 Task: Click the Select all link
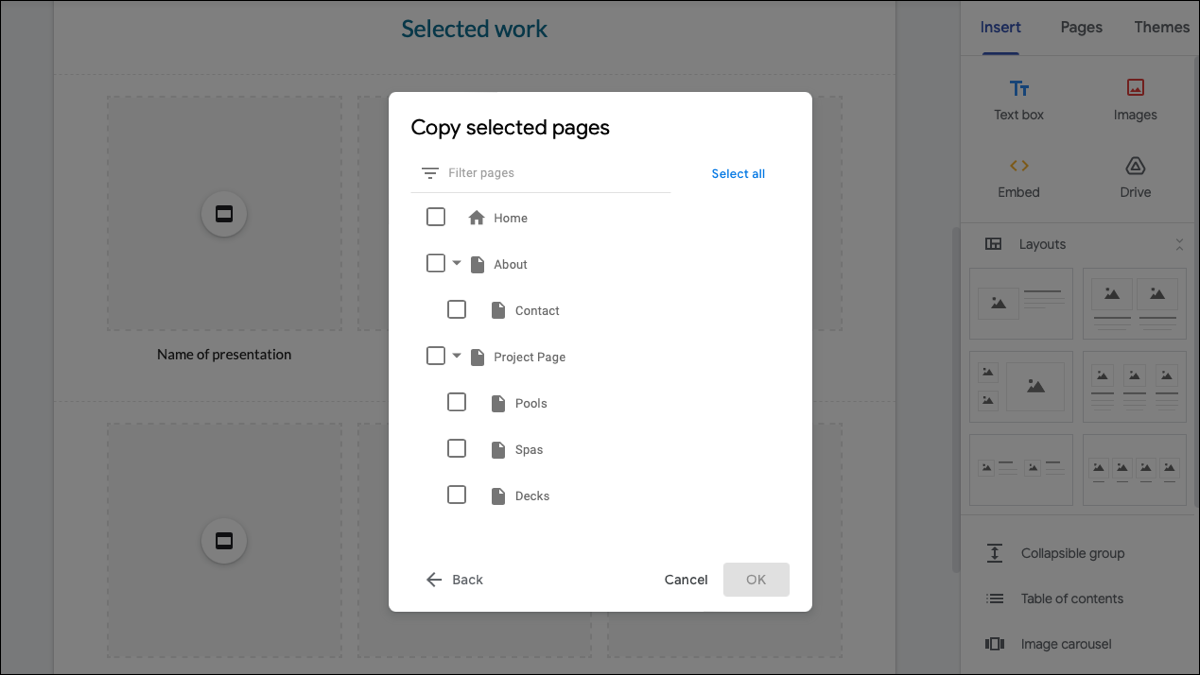(x=738, y=173)
